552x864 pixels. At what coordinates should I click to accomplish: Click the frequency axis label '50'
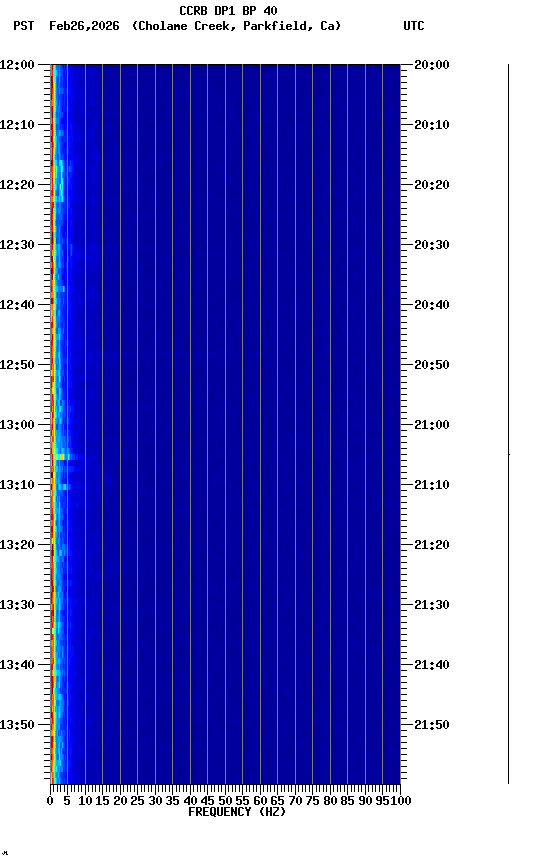pos(225,801)
